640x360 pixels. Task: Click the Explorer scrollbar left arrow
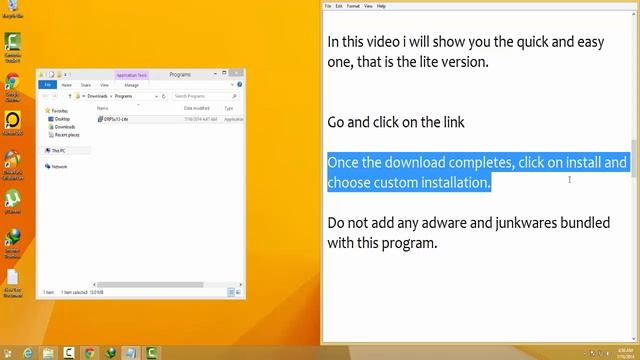coord(94,284)
